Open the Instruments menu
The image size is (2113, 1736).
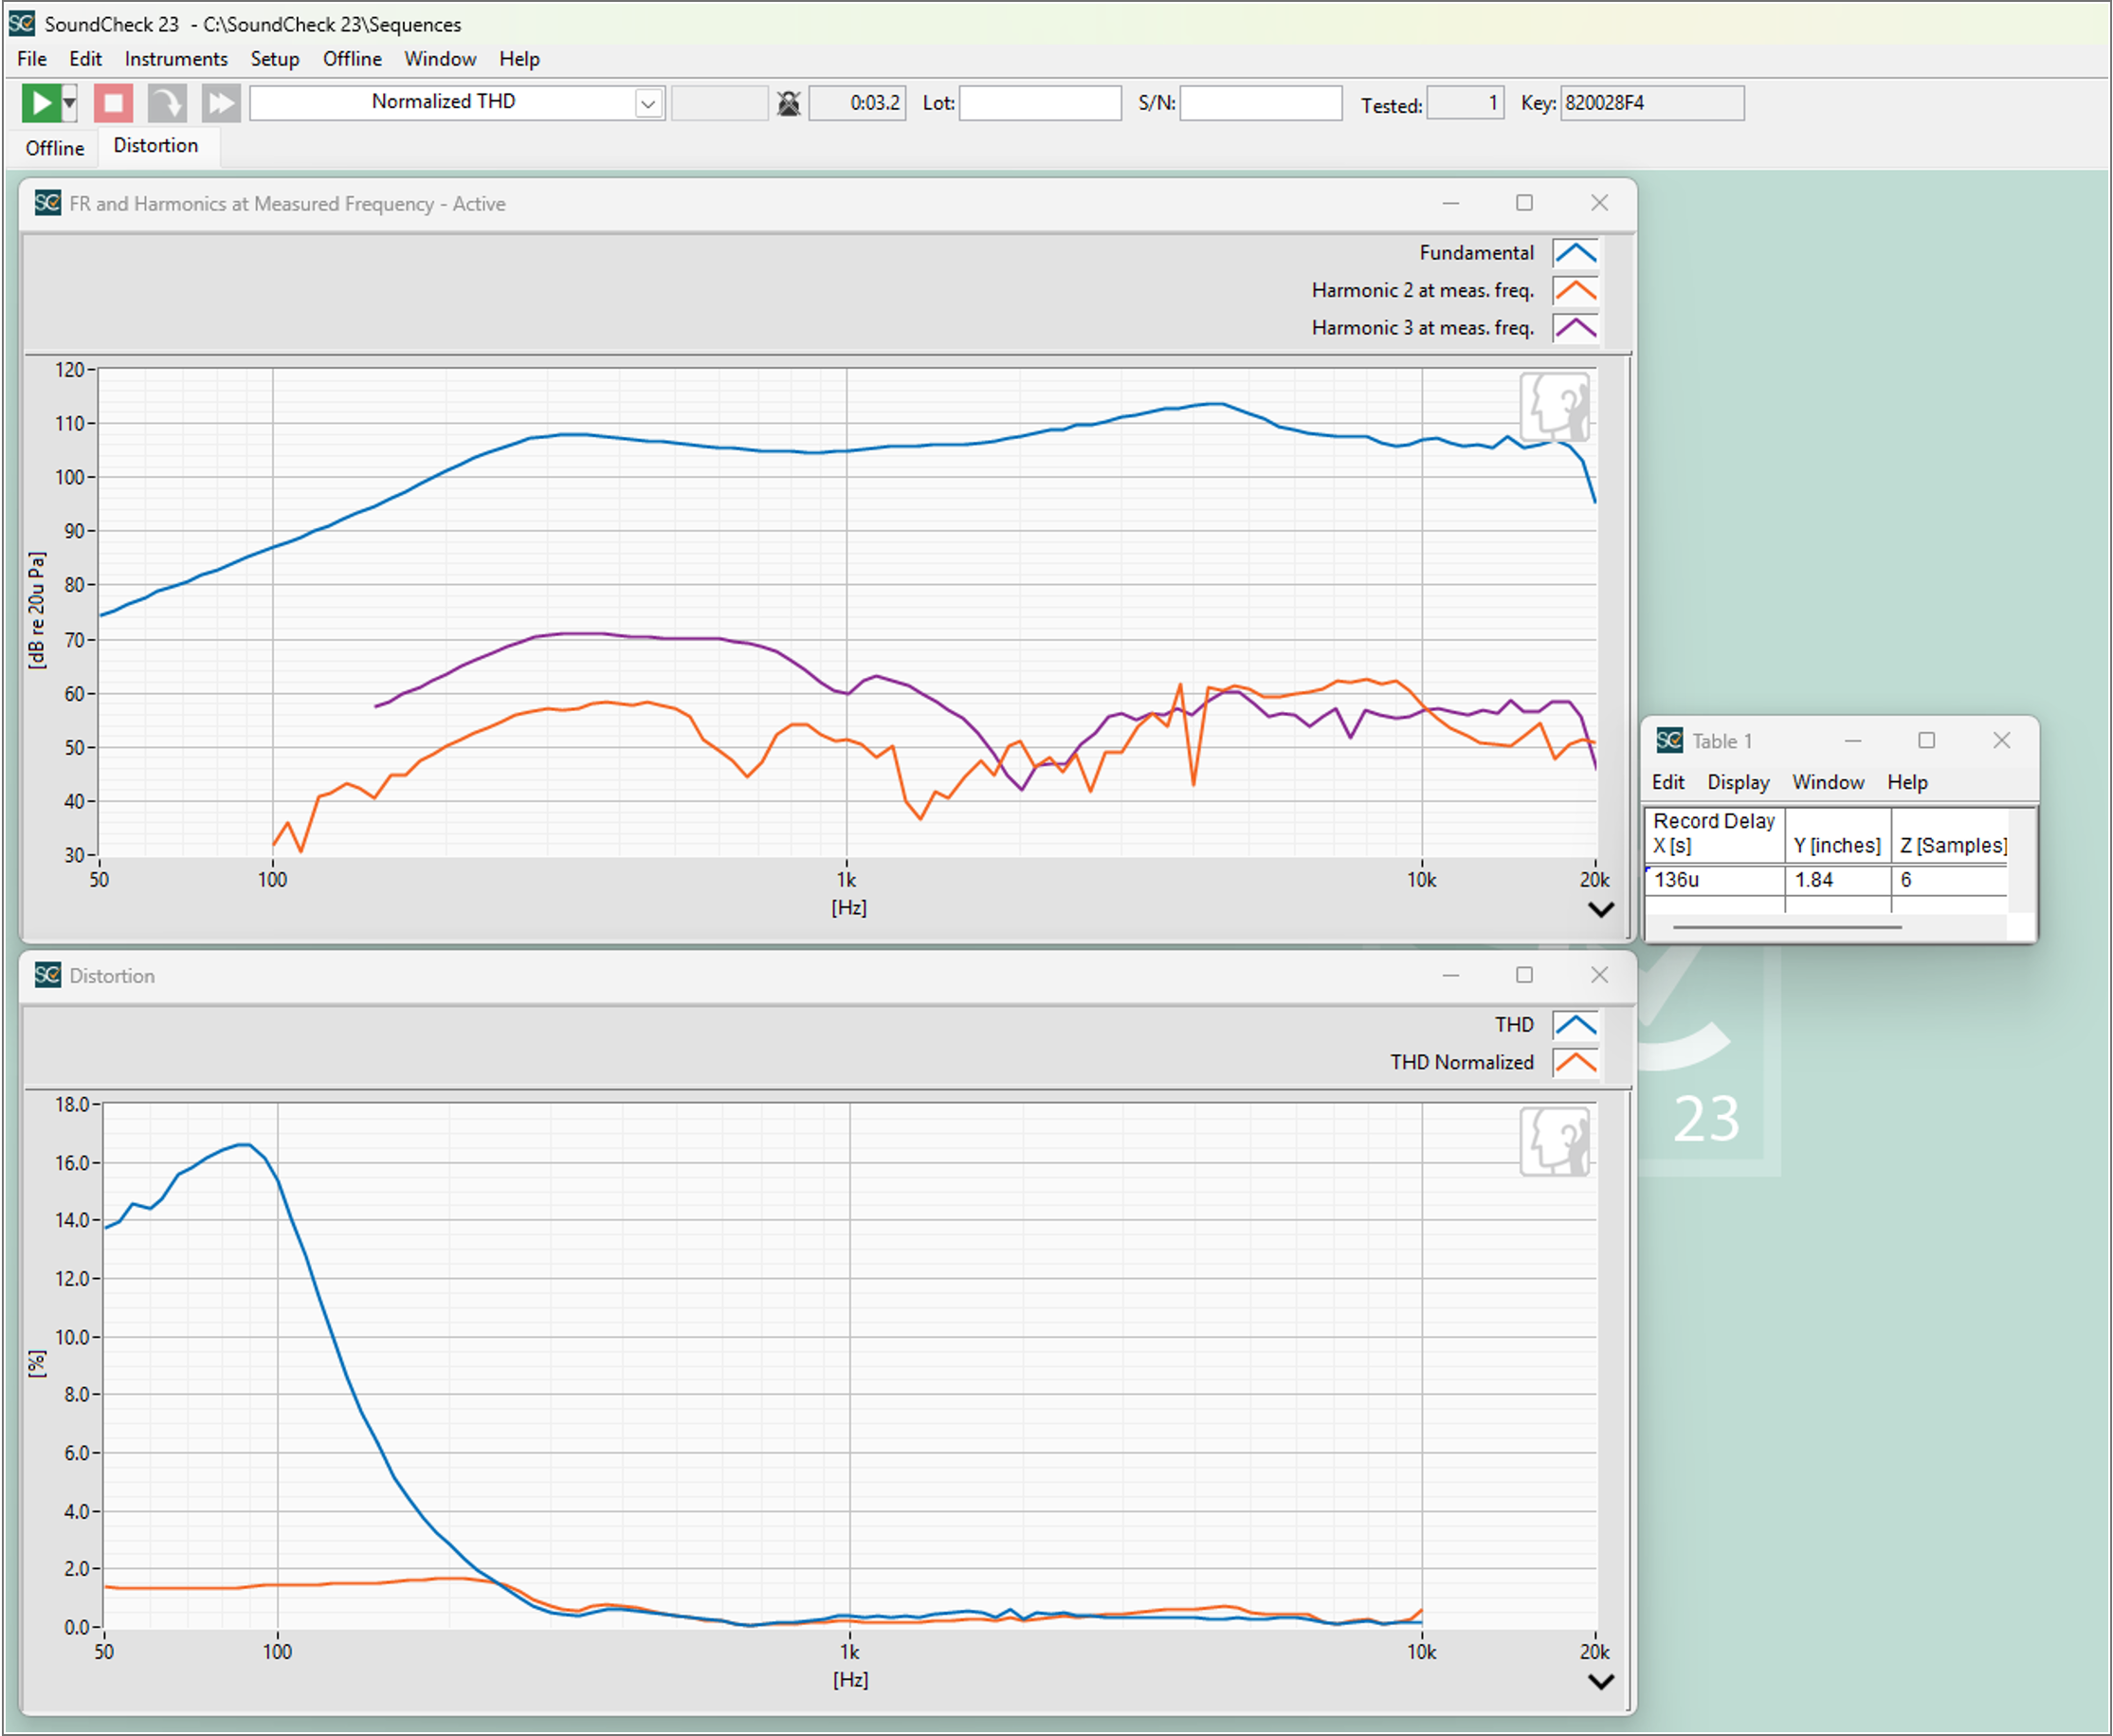pyautogui.click(x=176, y=59)
